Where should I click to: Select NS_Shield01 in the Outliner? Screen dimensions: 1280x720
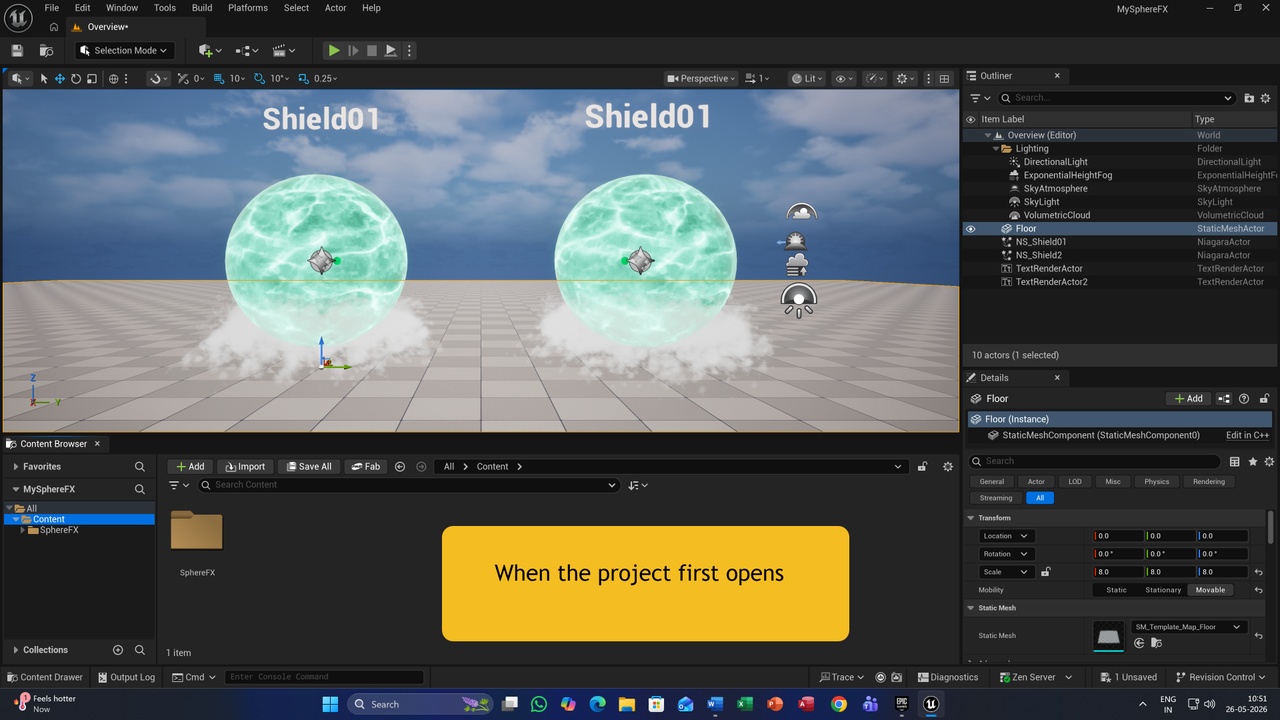(x=1041, y=242)
